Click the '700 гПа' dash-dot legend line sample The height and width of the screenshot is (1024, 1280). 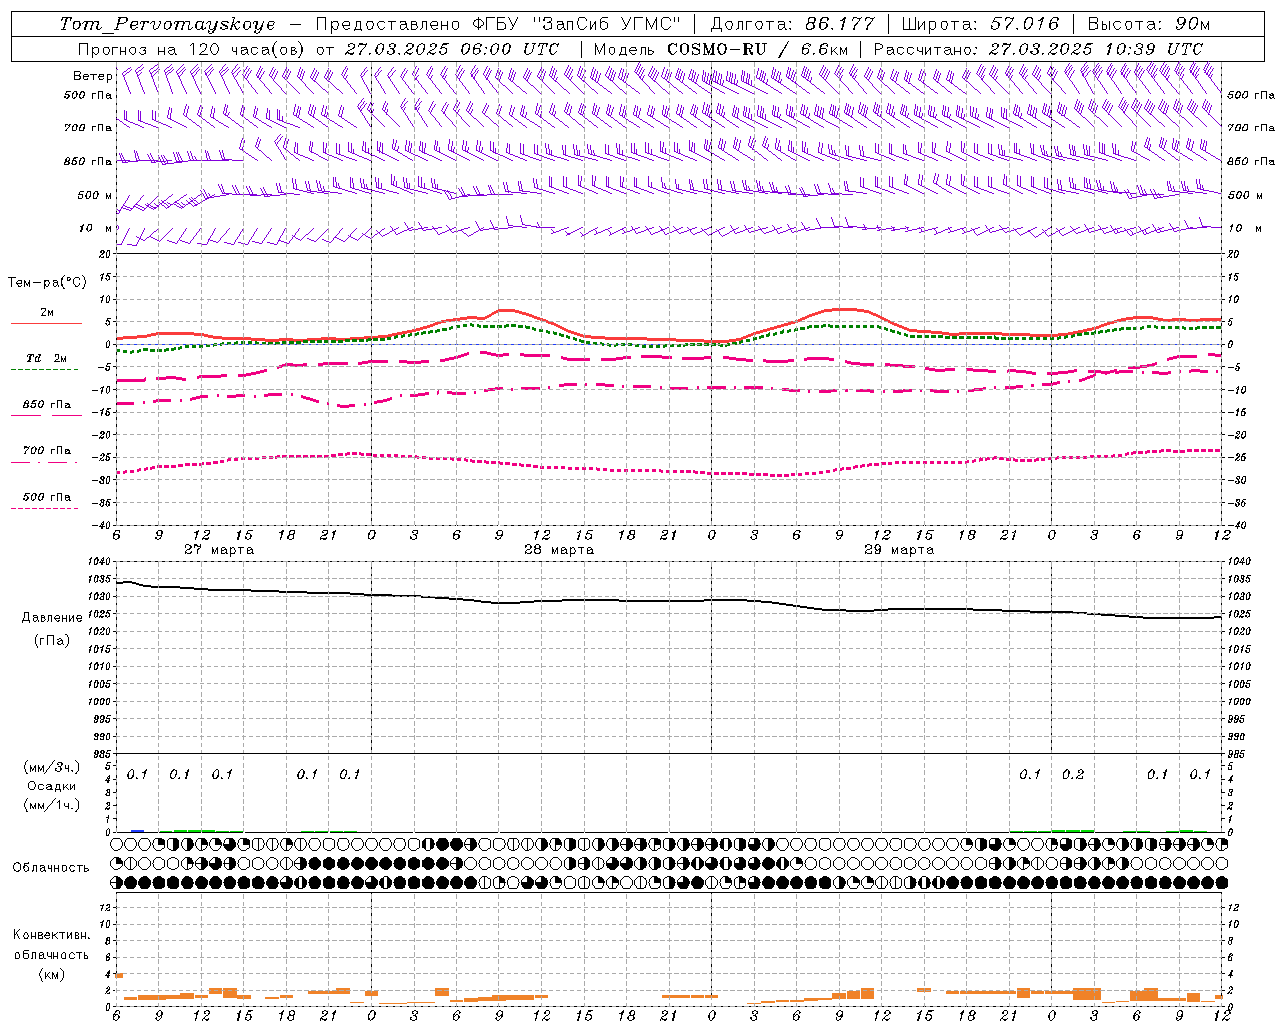44,462
